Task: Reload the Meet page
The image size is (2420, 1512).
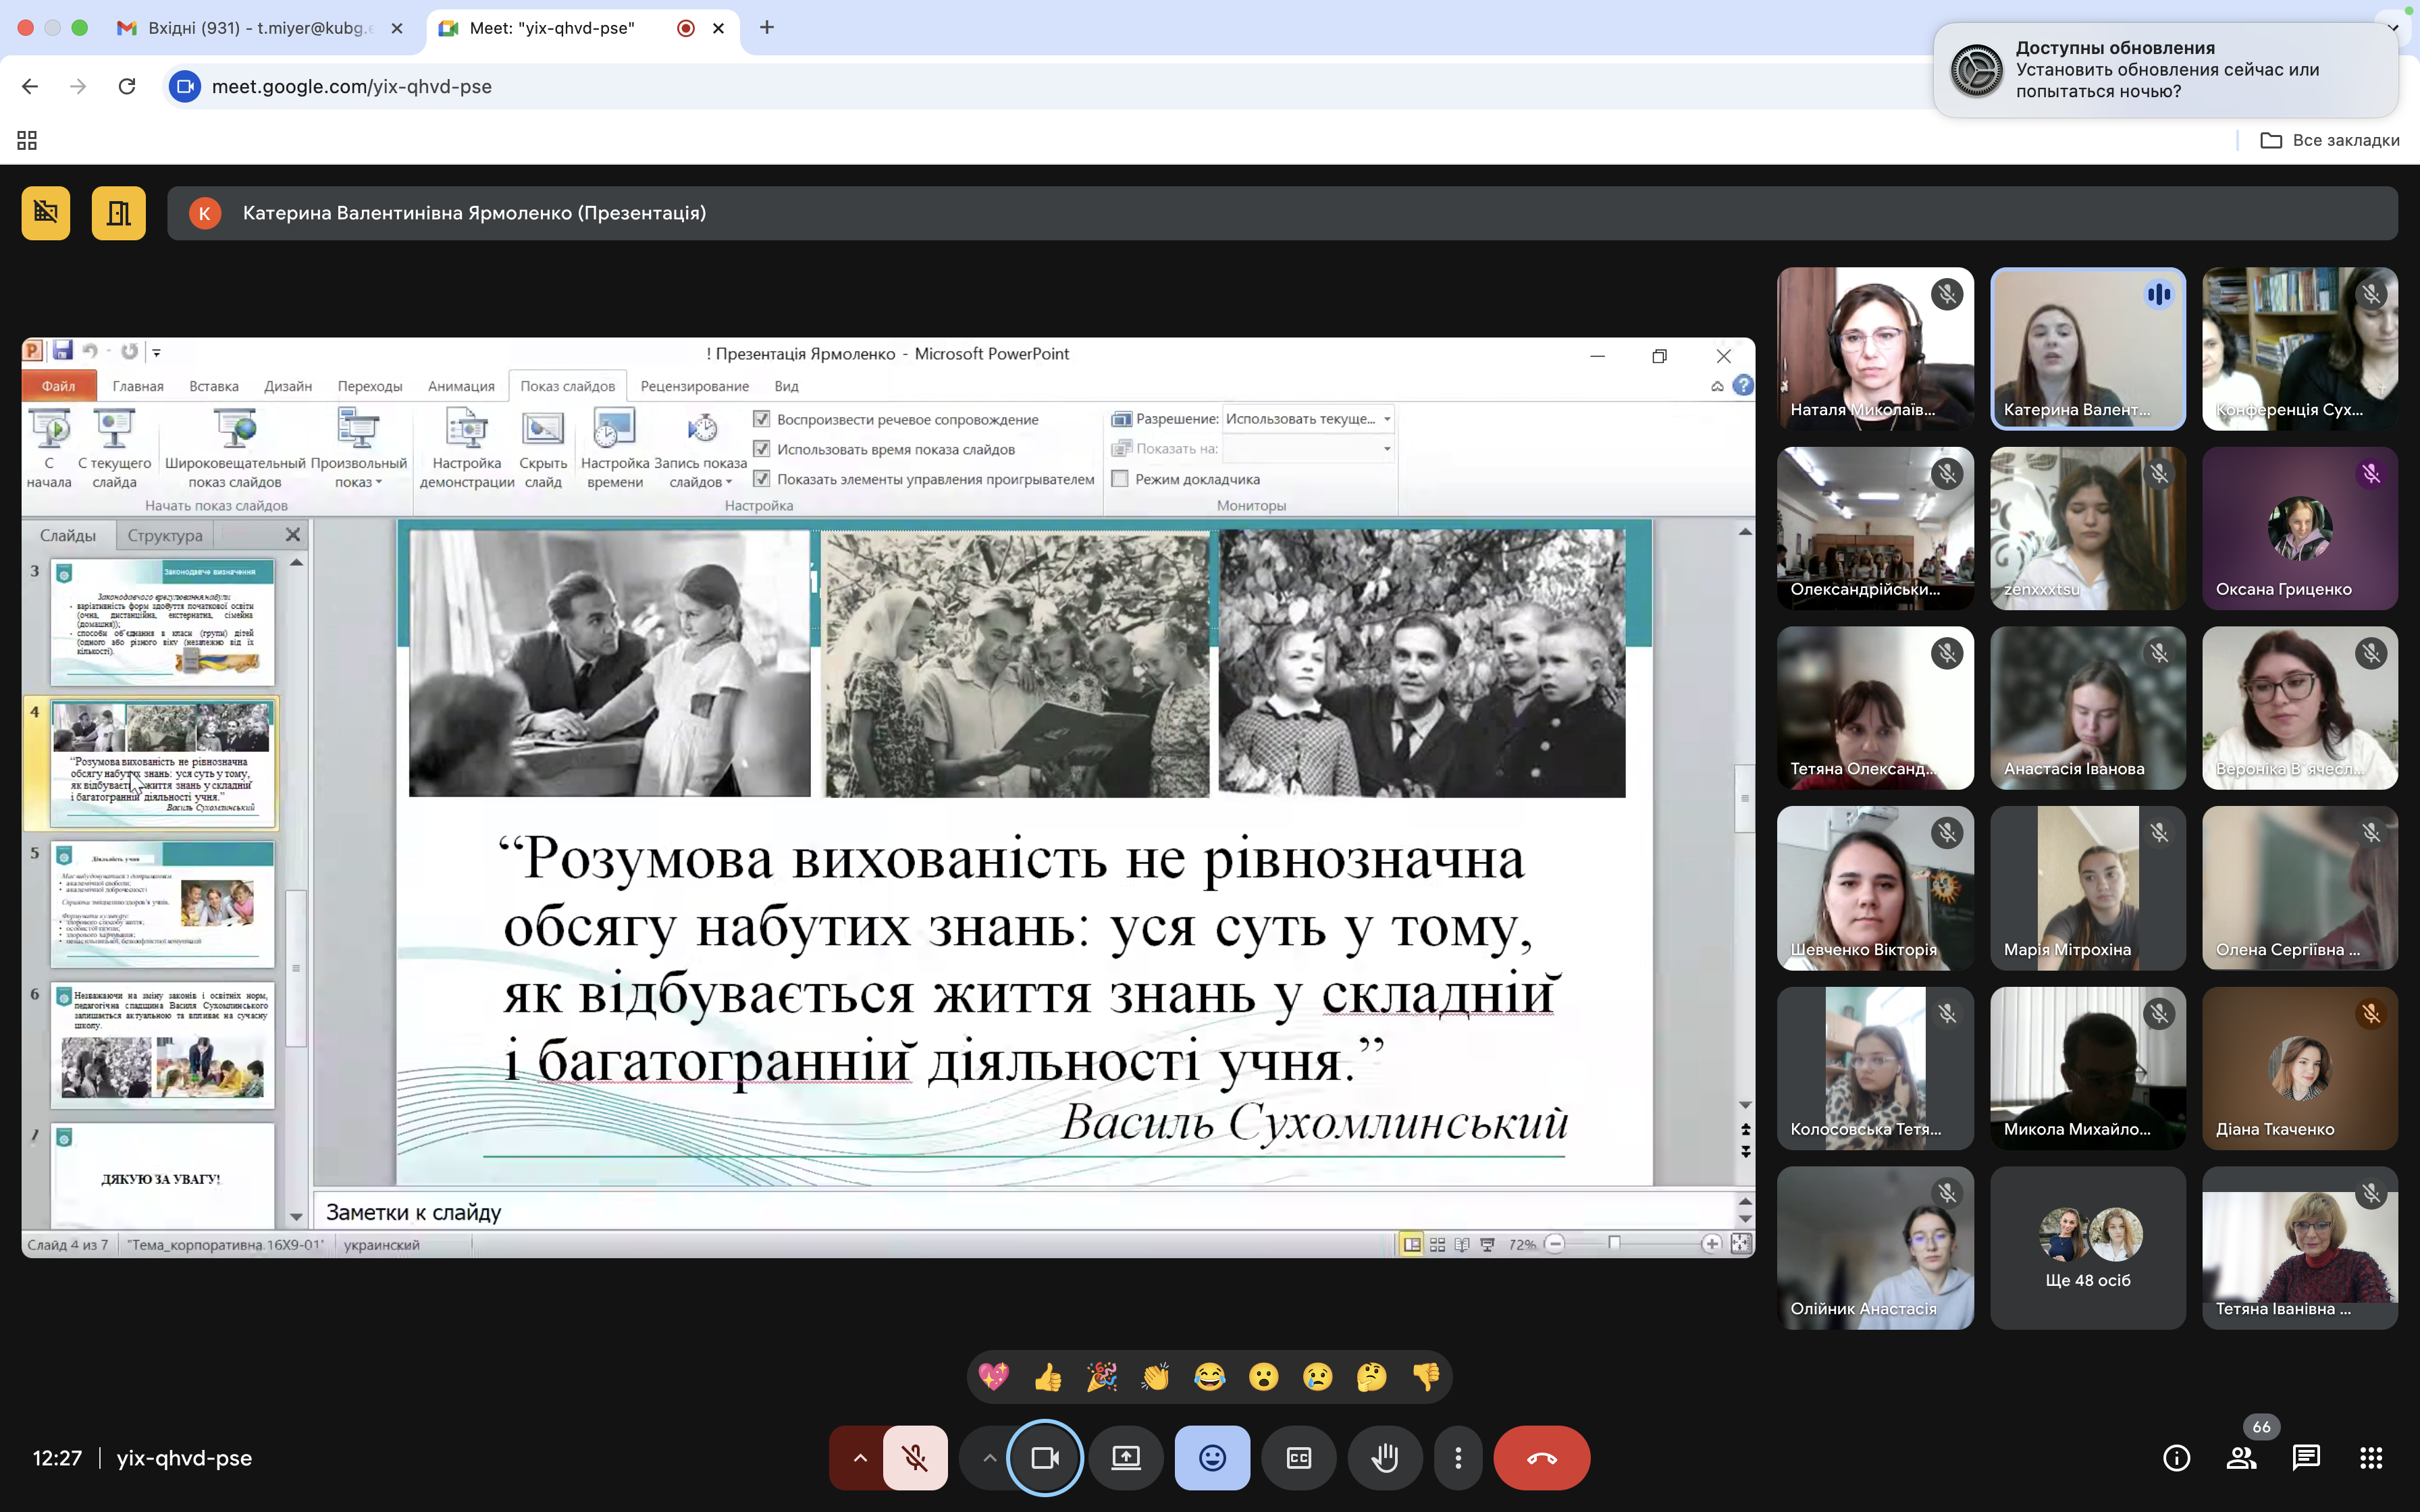Action: pos(127,86)
